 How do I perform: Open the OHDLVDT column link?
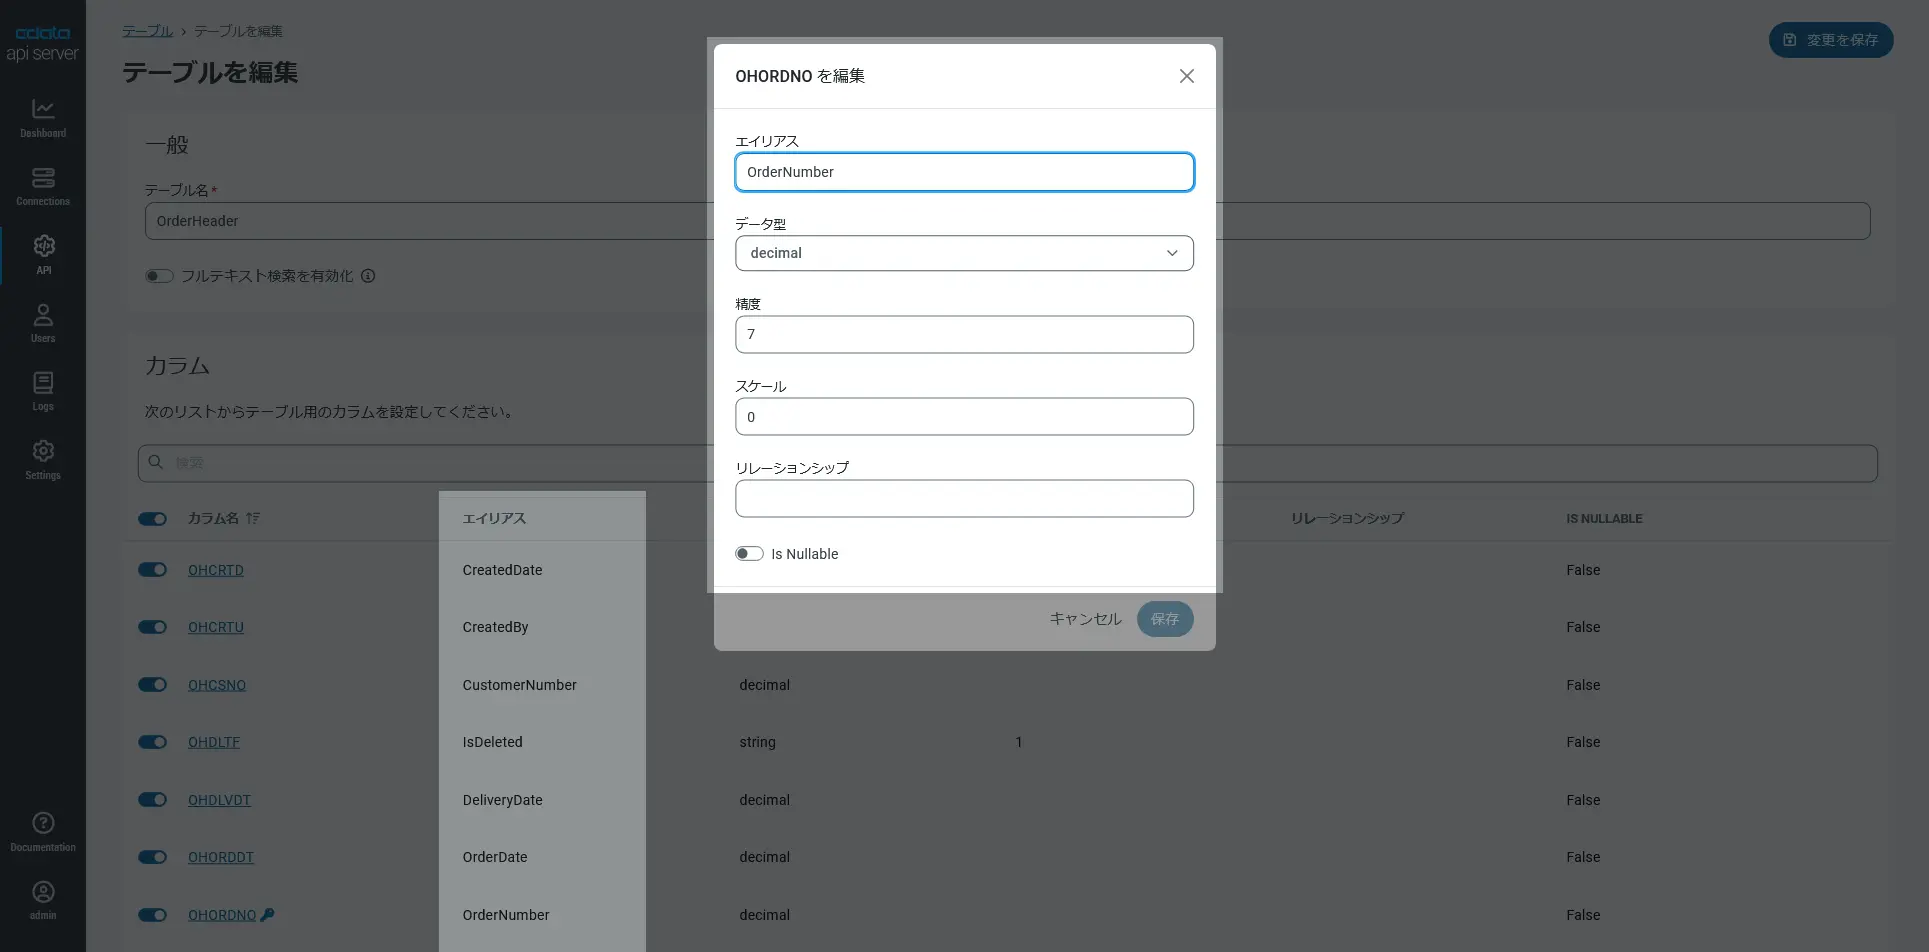pos(220,800)
